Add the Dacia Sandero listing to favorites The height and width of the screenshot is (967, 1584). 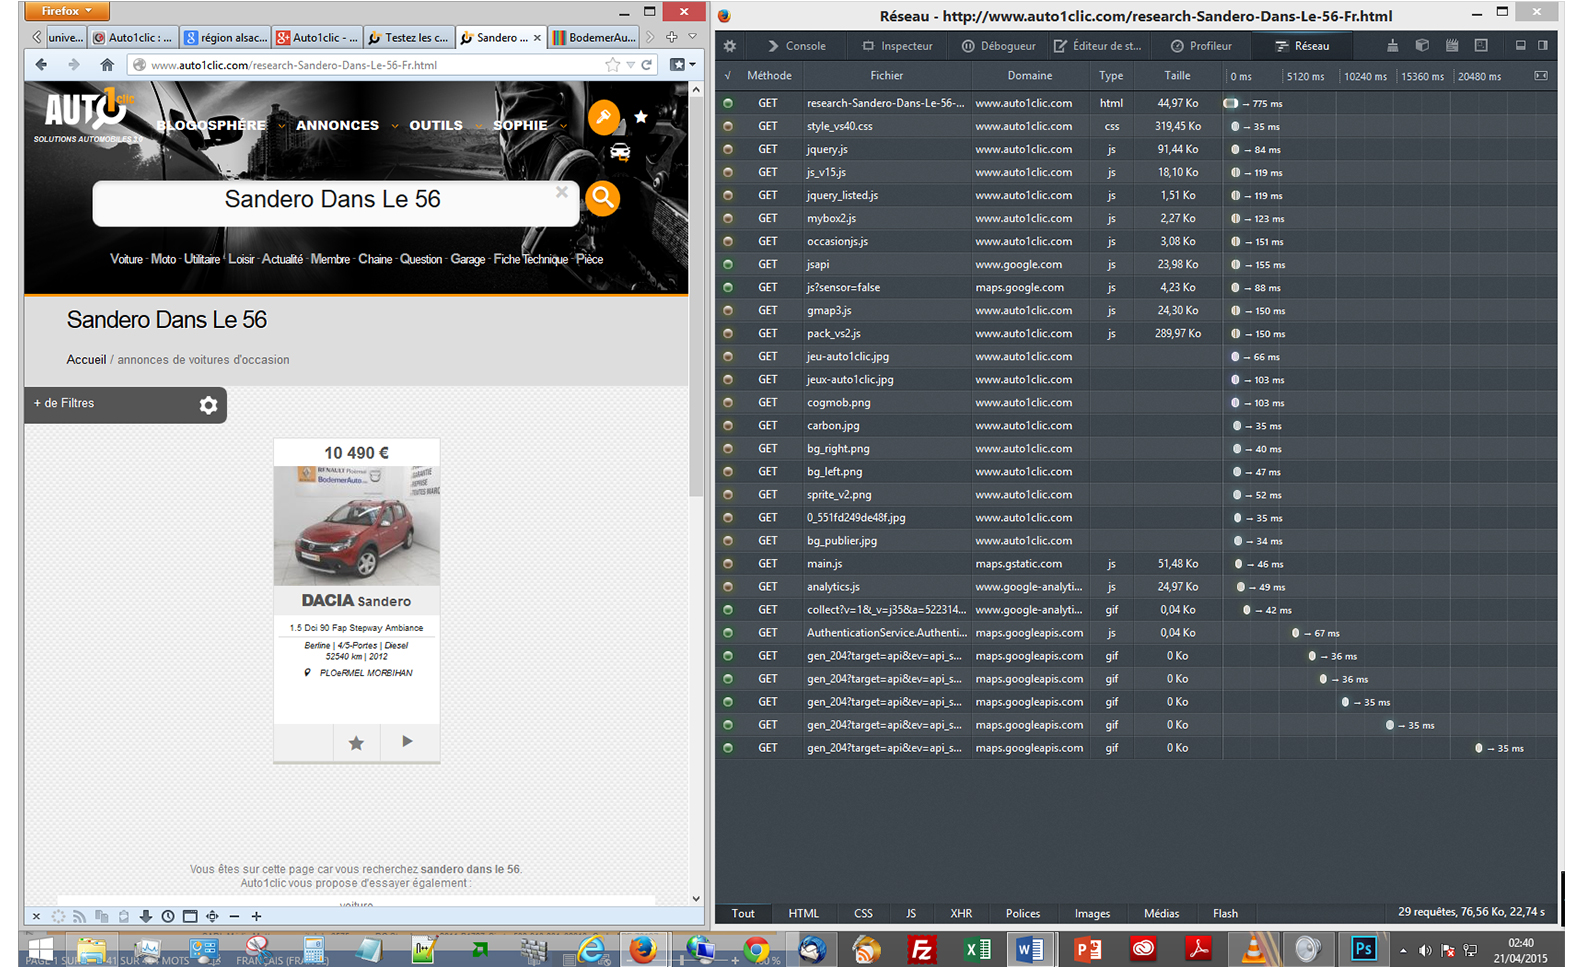click(356, 742)
